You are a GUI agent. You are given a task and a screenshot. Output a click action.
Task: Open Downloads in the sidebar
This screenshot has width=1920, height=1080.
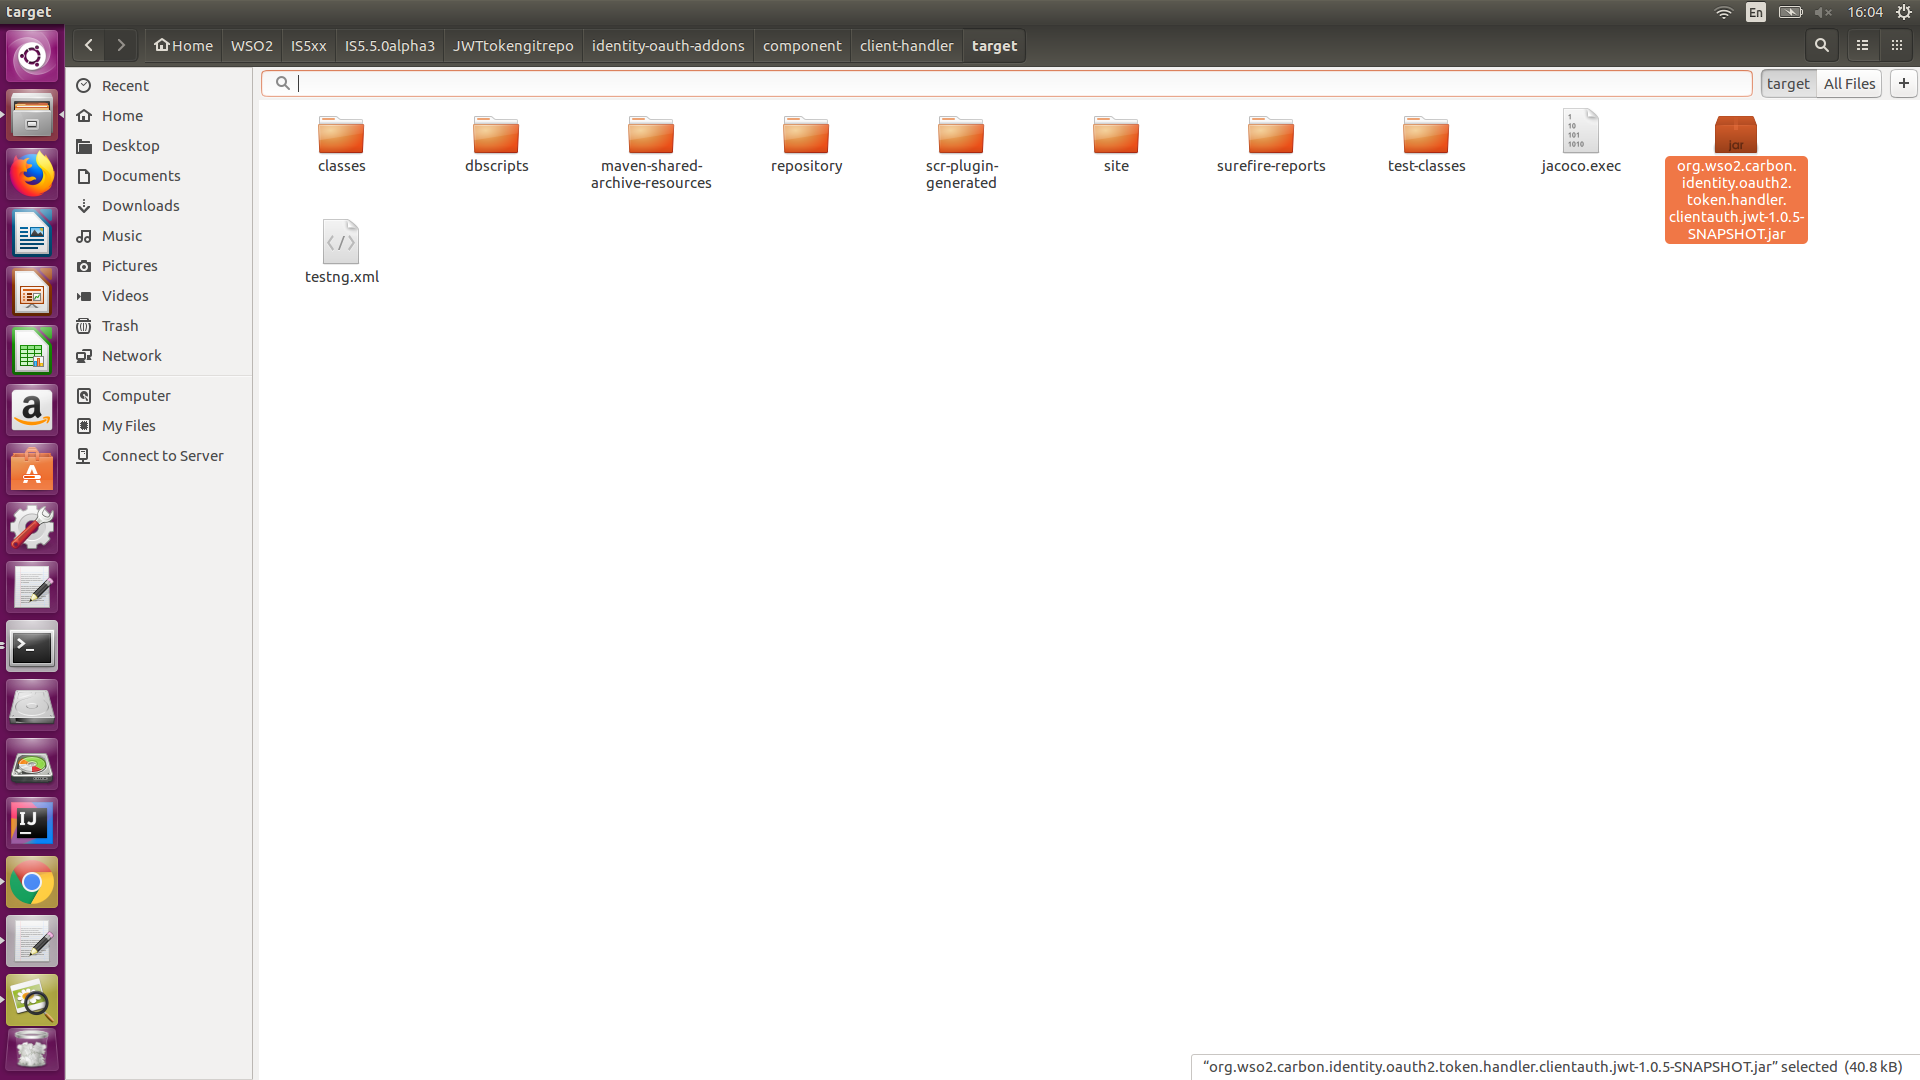140,206
